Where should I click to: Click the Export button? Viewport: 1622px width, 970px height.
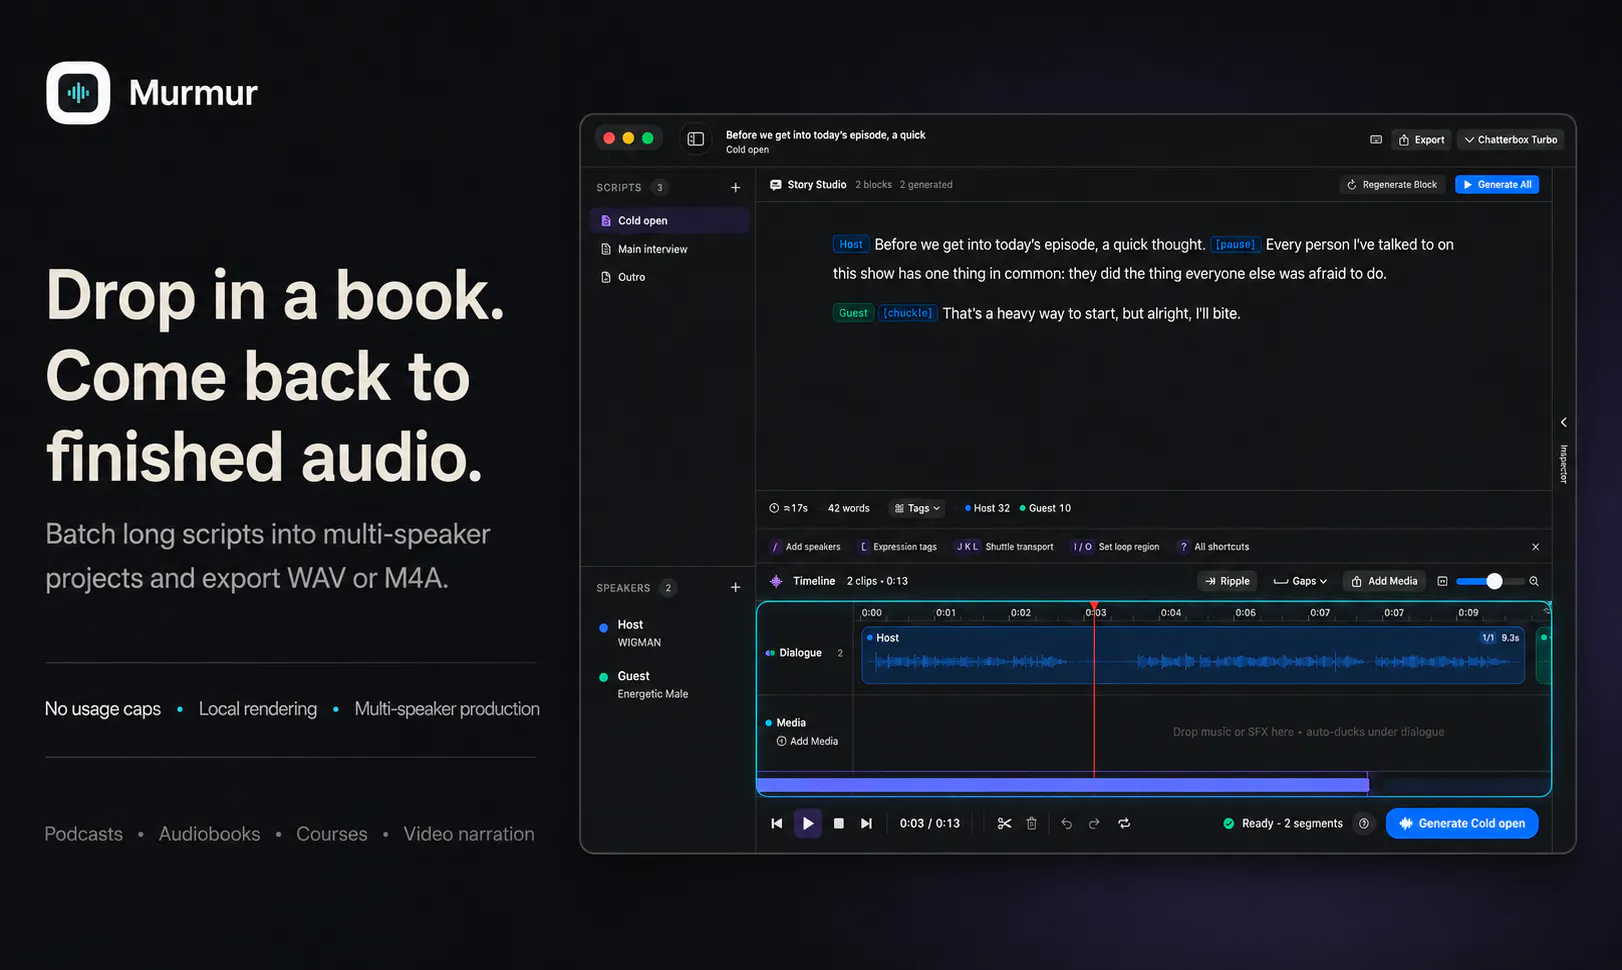coord(1421,140)
